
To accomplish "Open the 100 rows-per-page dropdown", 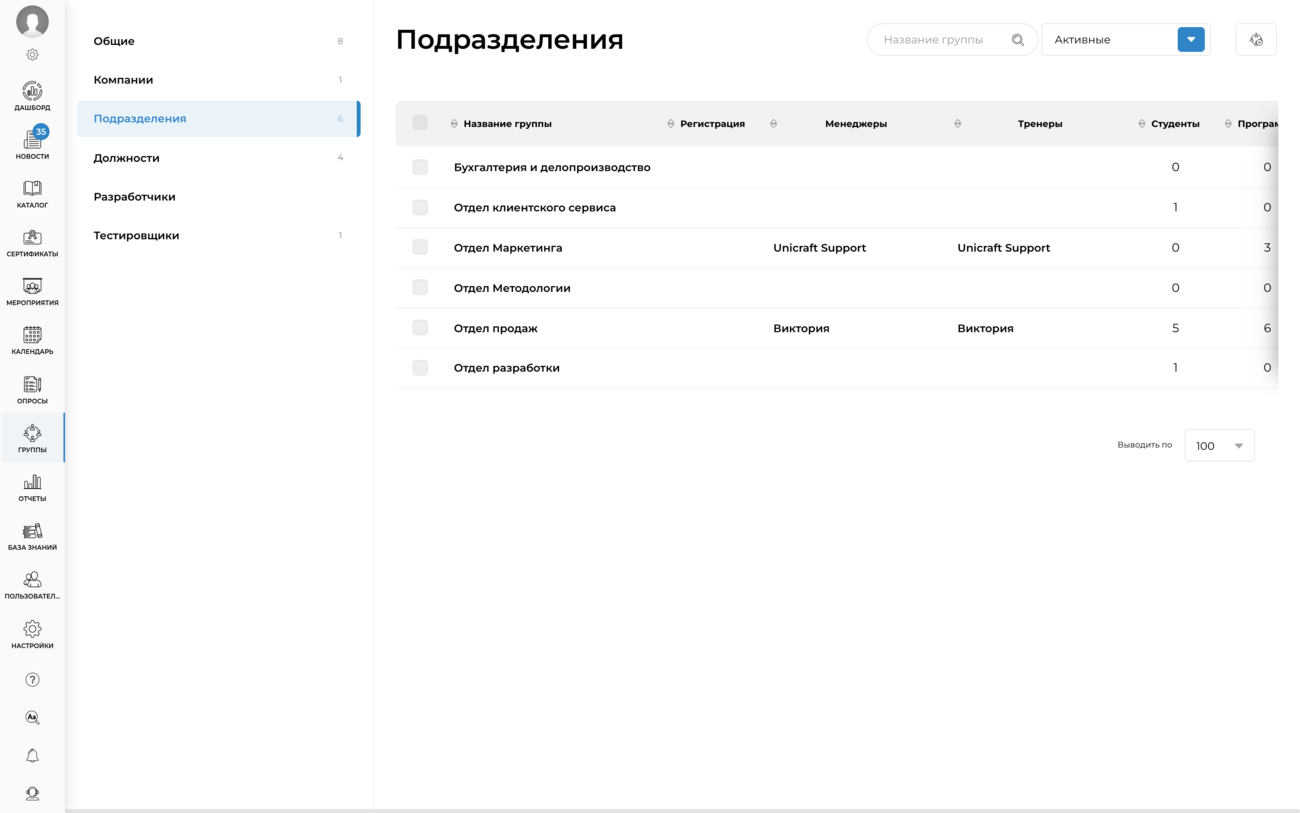I will coord(1219,446).
